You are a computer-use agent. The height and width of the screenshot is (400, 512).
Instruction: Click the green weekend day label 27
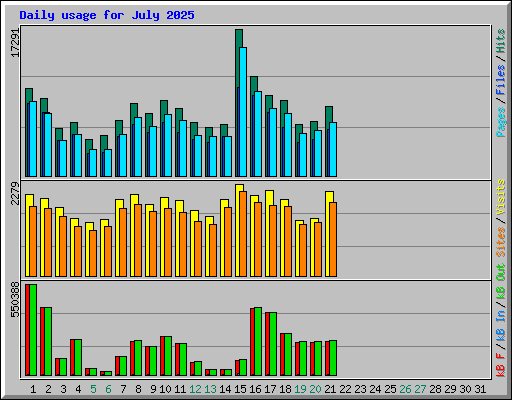[x=420, y=389]
